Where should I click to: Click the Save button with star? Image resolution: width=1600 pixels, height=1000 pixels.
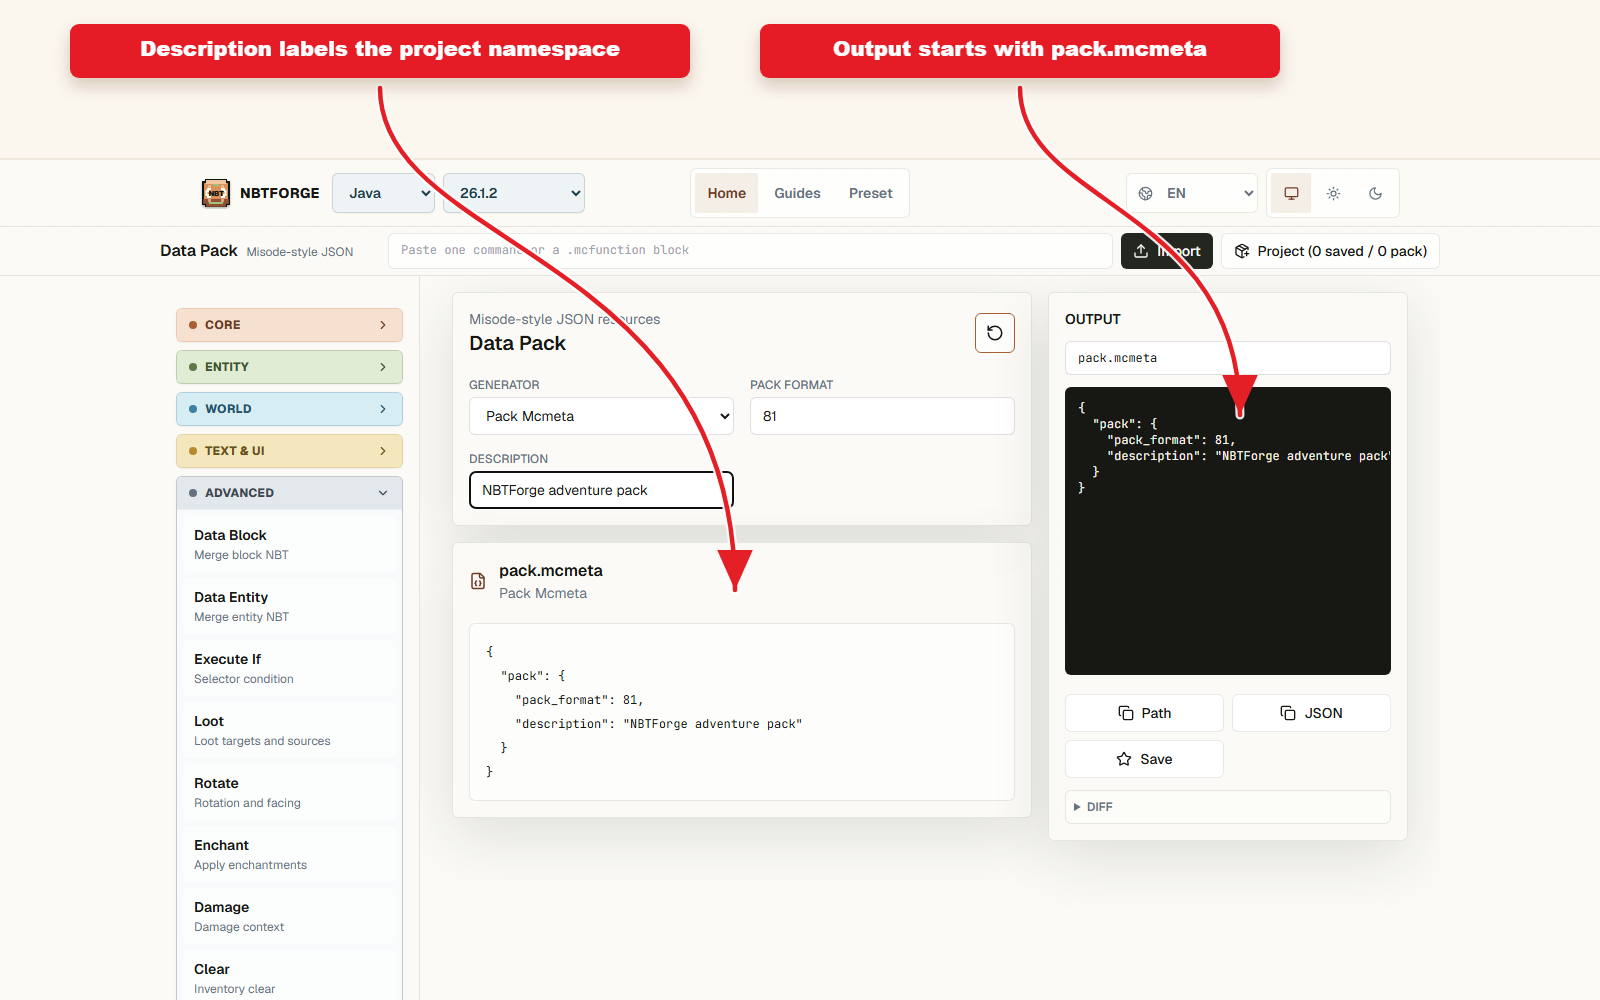[1144, 759]
